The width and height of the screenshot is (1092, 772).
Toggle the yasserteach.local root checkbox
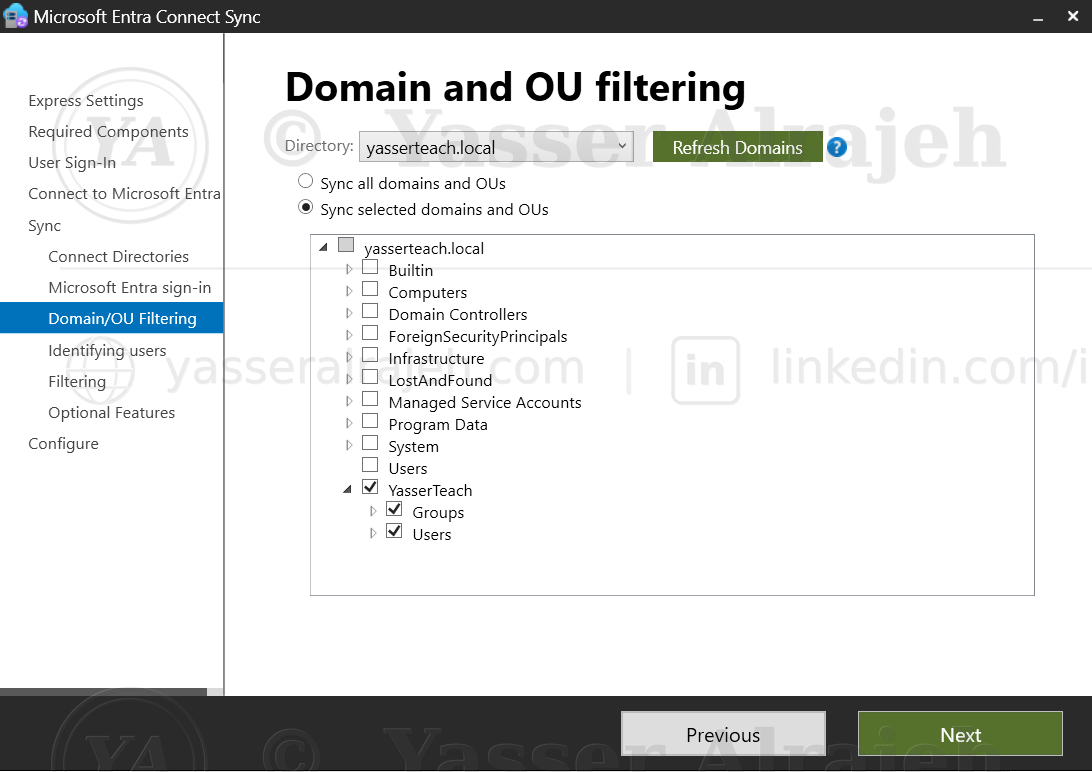pos(346,245)
